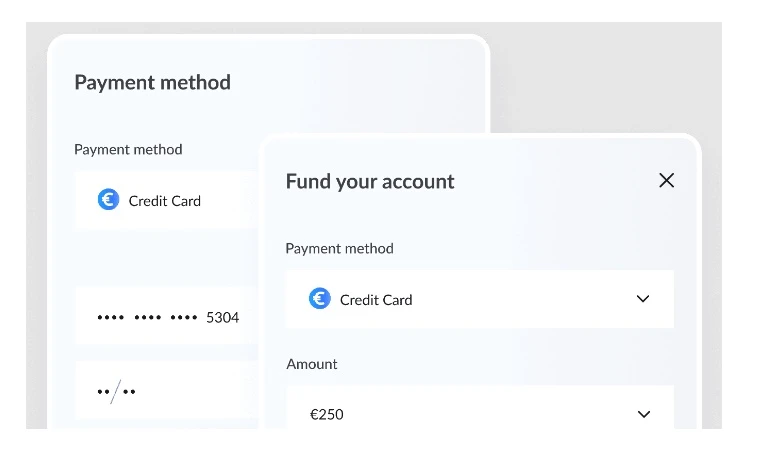The image size is (775, 450).
Task: Select the €250 amount value
Action: point(327,414)
